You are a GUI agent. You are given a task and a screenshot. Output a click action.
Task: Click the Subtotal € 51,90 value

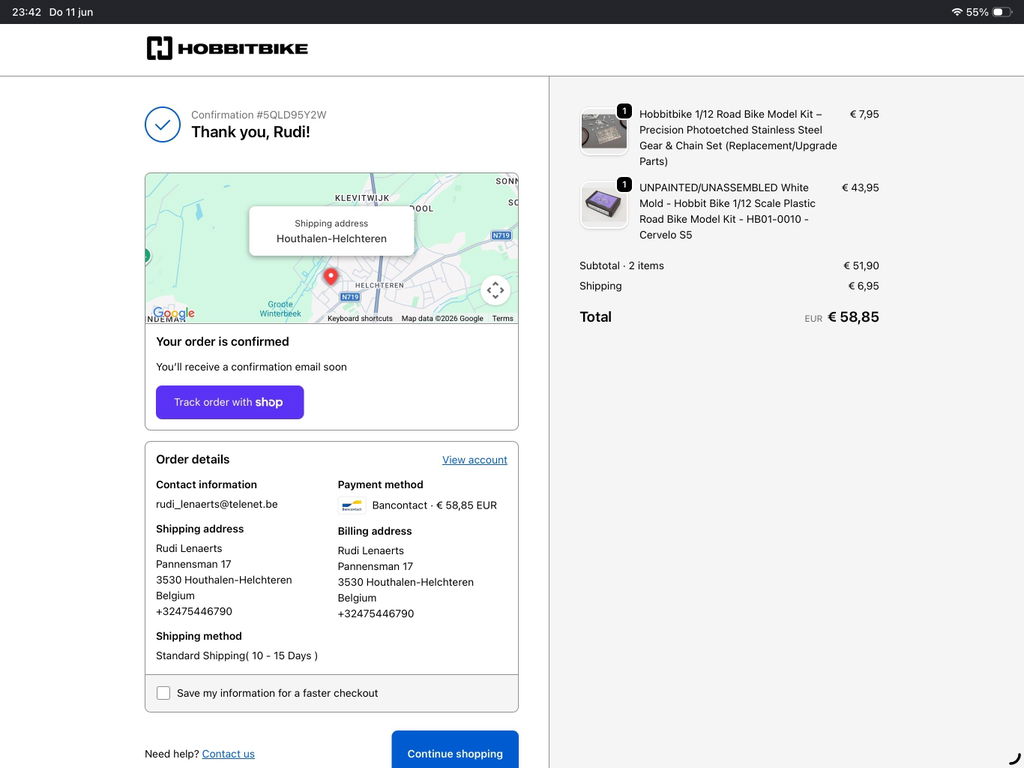pos(861,266)
